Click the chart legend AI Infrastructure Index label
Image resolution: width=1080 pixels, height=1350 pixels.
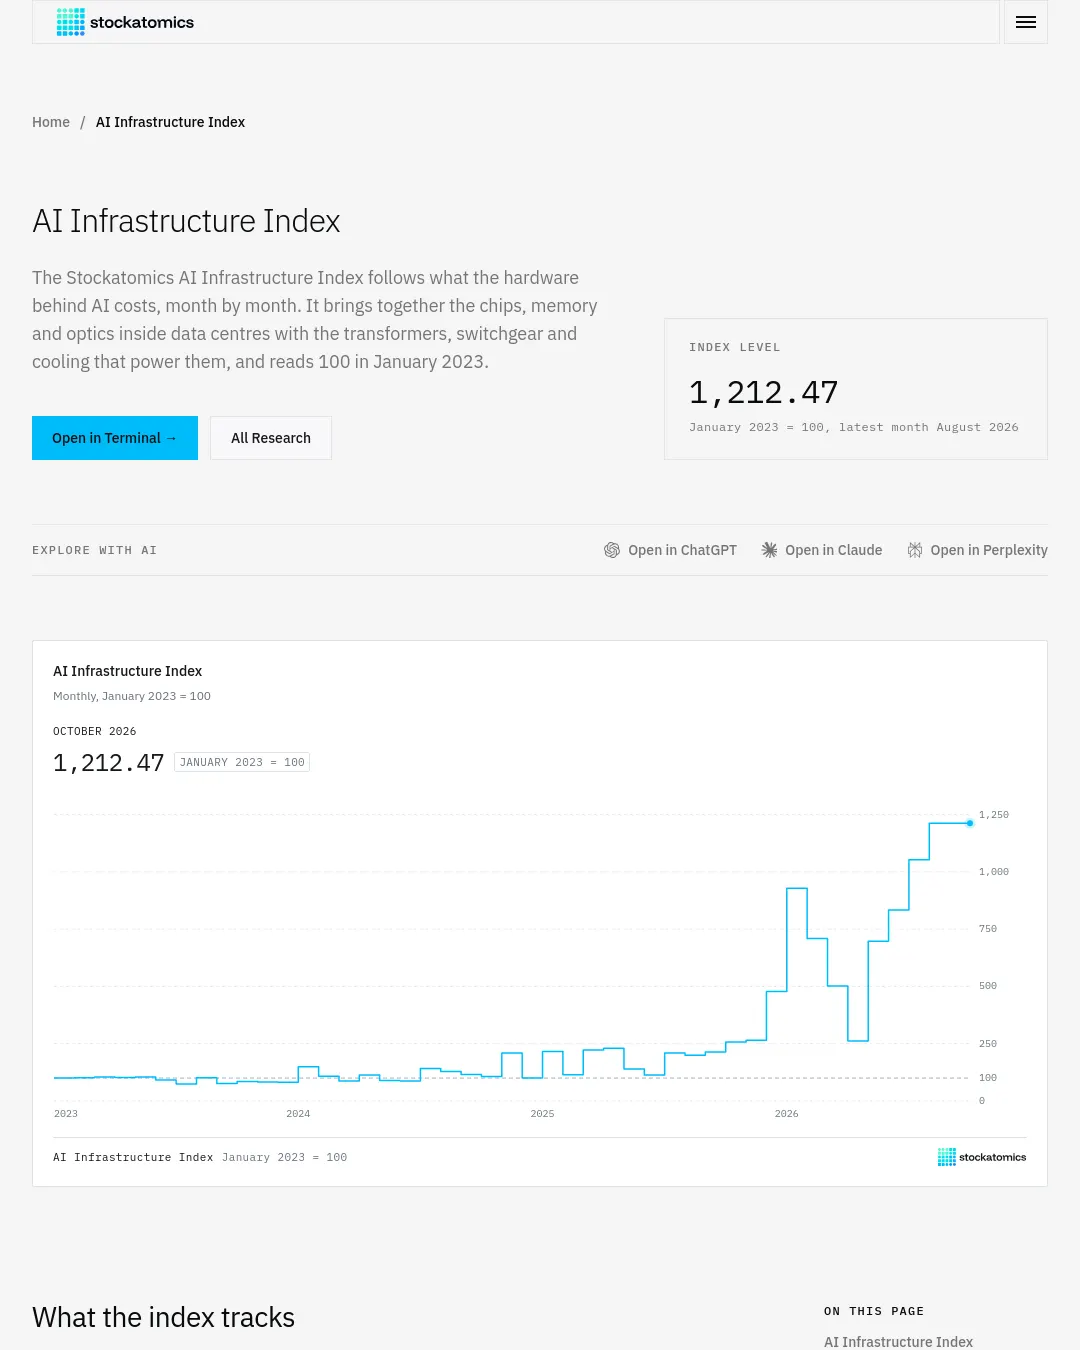(x=133, y=1157)
